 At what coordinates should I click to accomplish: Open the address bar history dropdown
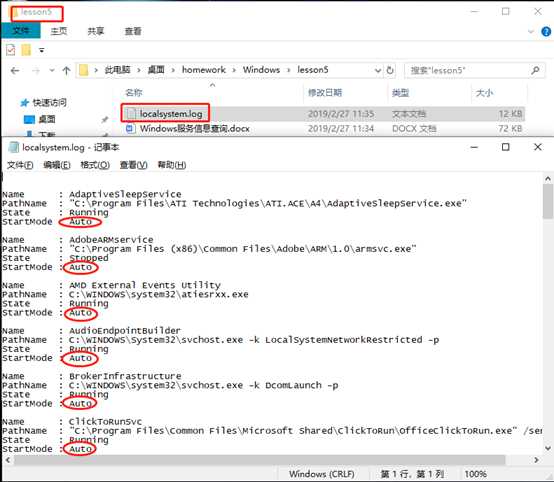coord(378,70)
